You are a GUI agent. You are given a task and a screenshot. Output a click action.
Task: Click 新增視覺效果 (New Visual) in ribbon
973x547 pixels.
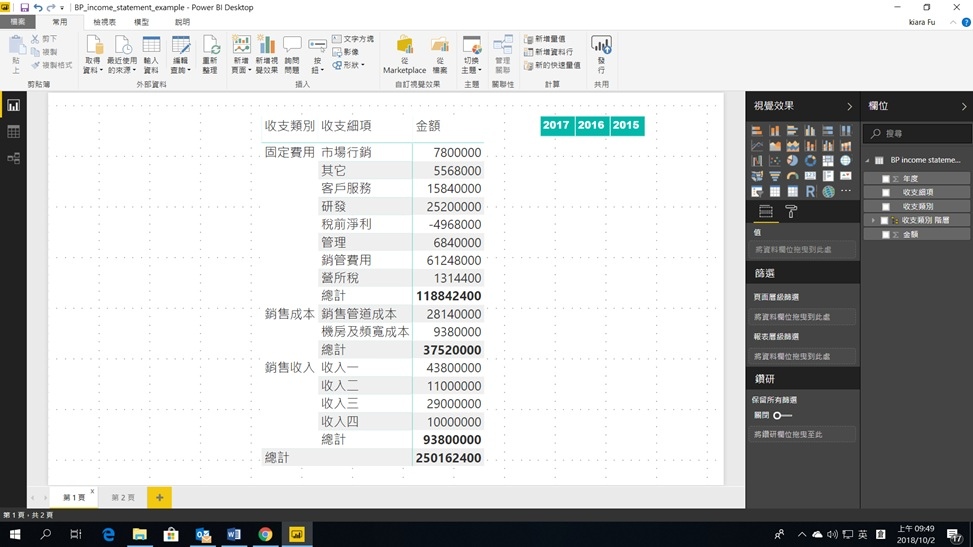[x=266, y=54]
